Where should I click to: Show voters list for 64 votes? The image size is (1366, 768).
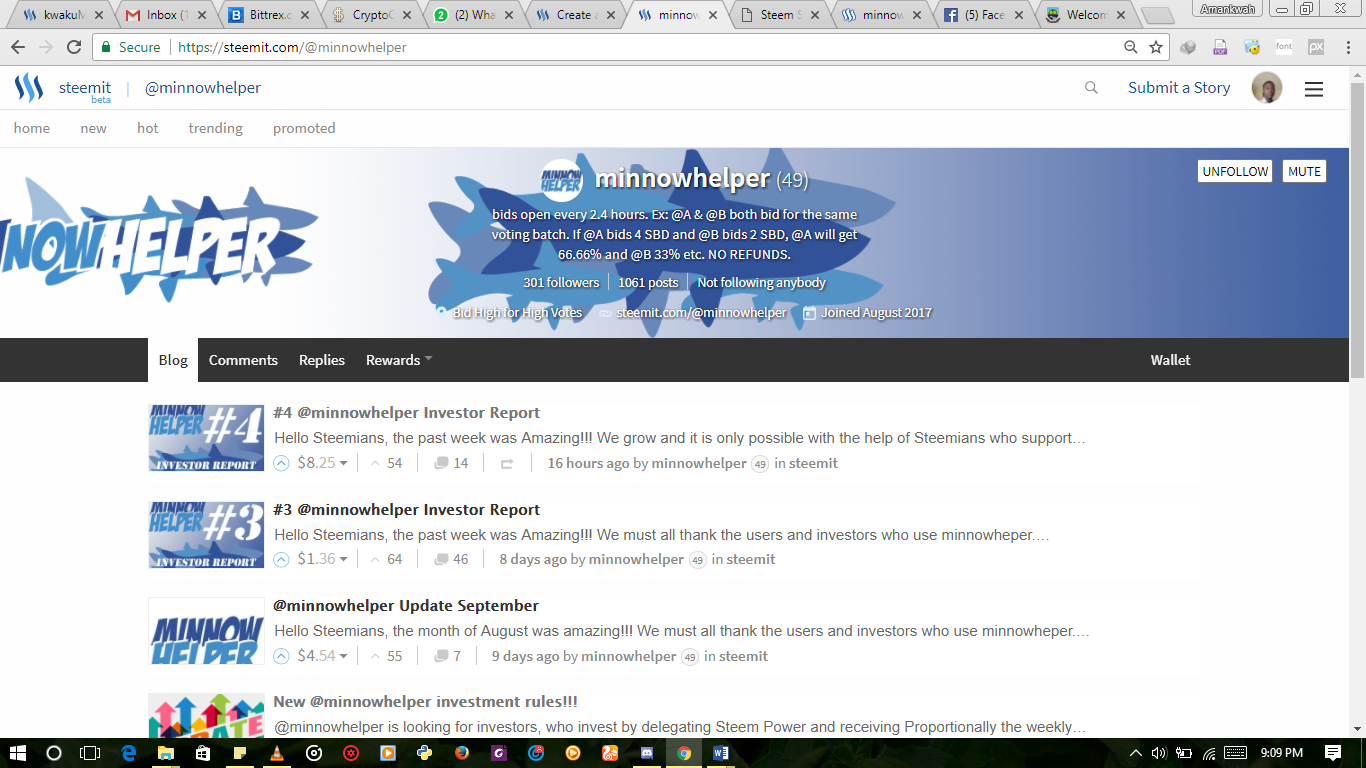point(386,559)
